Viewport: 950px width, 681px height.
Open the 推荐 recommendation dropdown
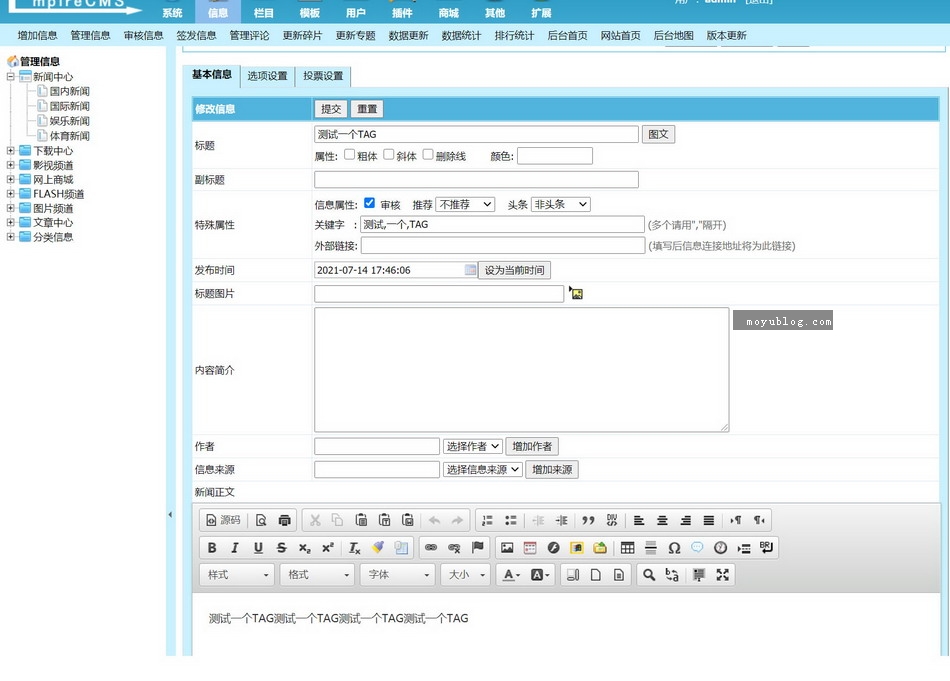pos(463,204)
